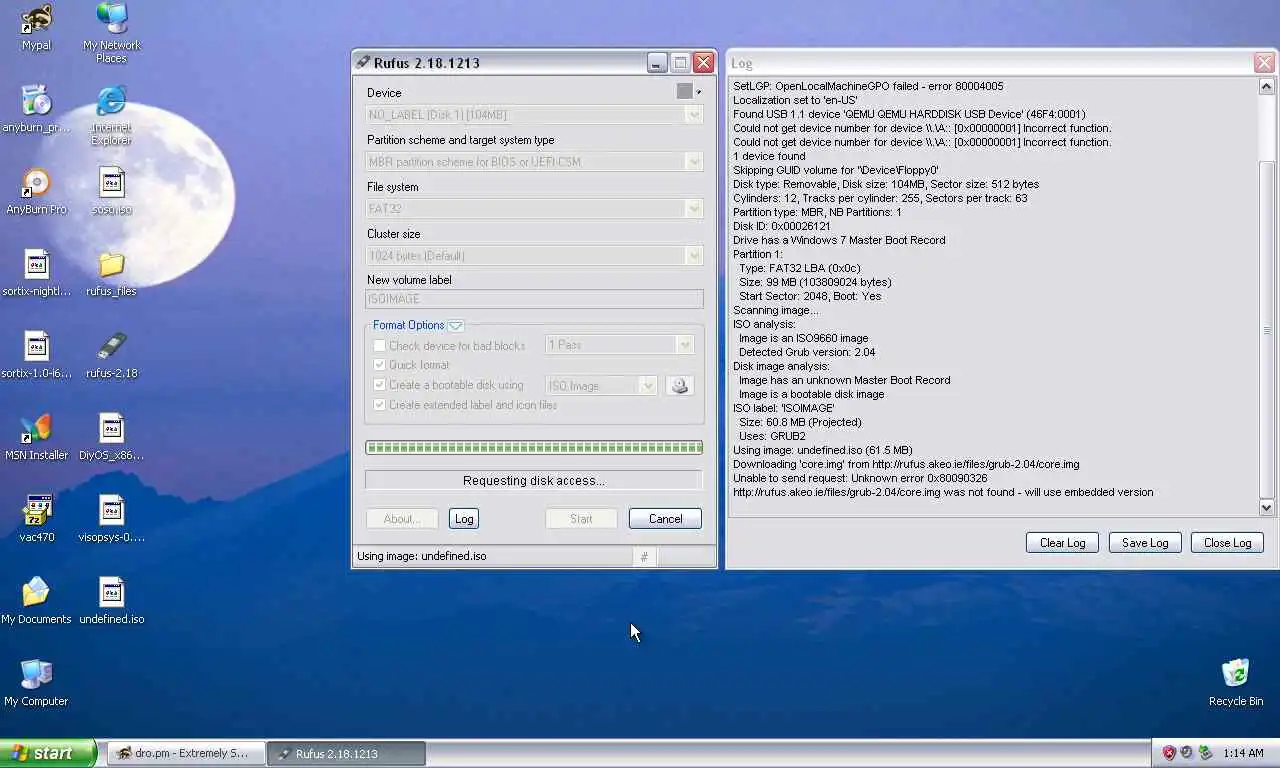Viewport: 1280px width, 768px height.
Task: Click the Log scrollbar up arrow
Action: click(1267, 87)
